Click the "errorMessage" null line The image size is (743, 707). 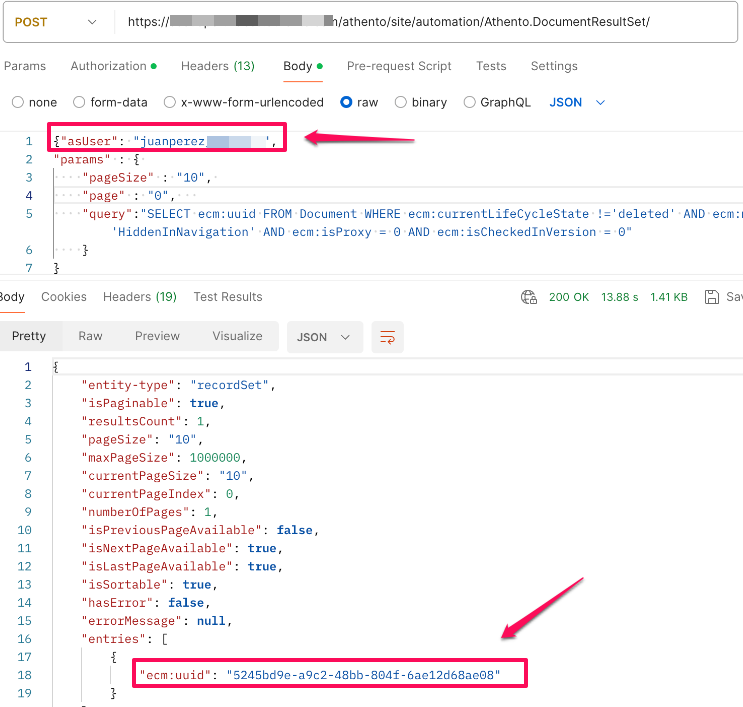pos(156,621)
